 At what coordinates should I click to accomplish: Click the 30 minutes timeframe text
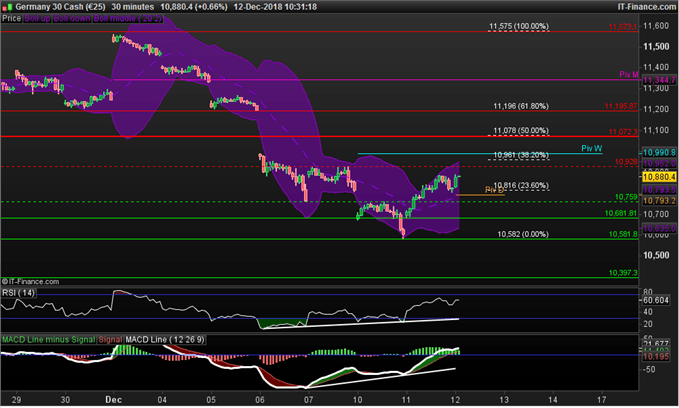133,7
